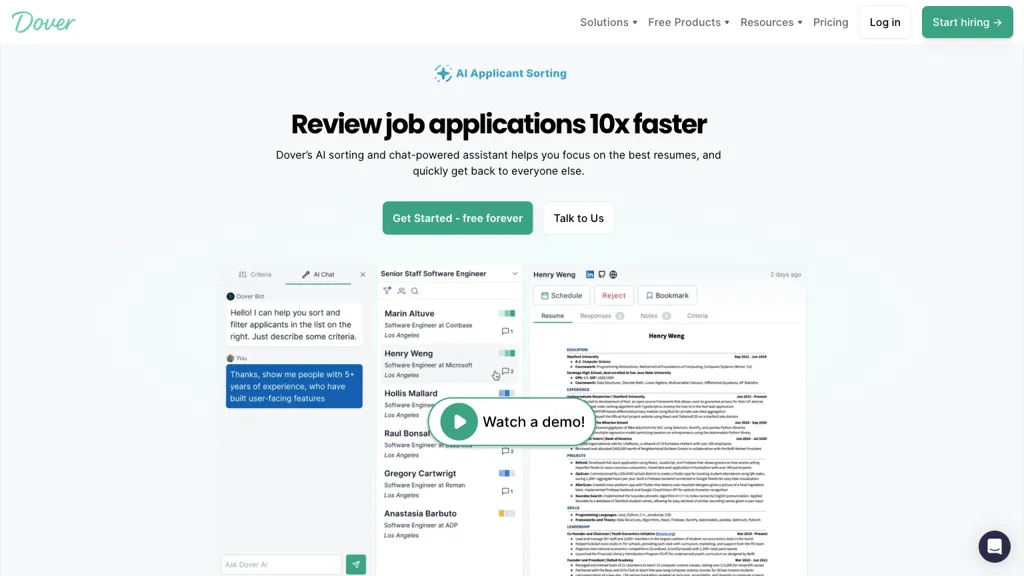Screen dimensions: 1024x576
Task: Expand the Solutions dropdown menu
Action: click(608, 22)
